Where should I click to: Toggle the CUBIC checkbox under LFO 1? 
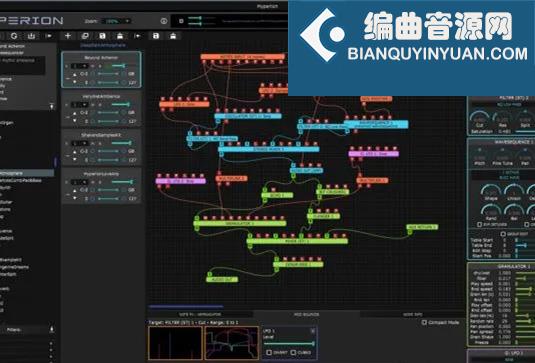click(x=293, y=352)
